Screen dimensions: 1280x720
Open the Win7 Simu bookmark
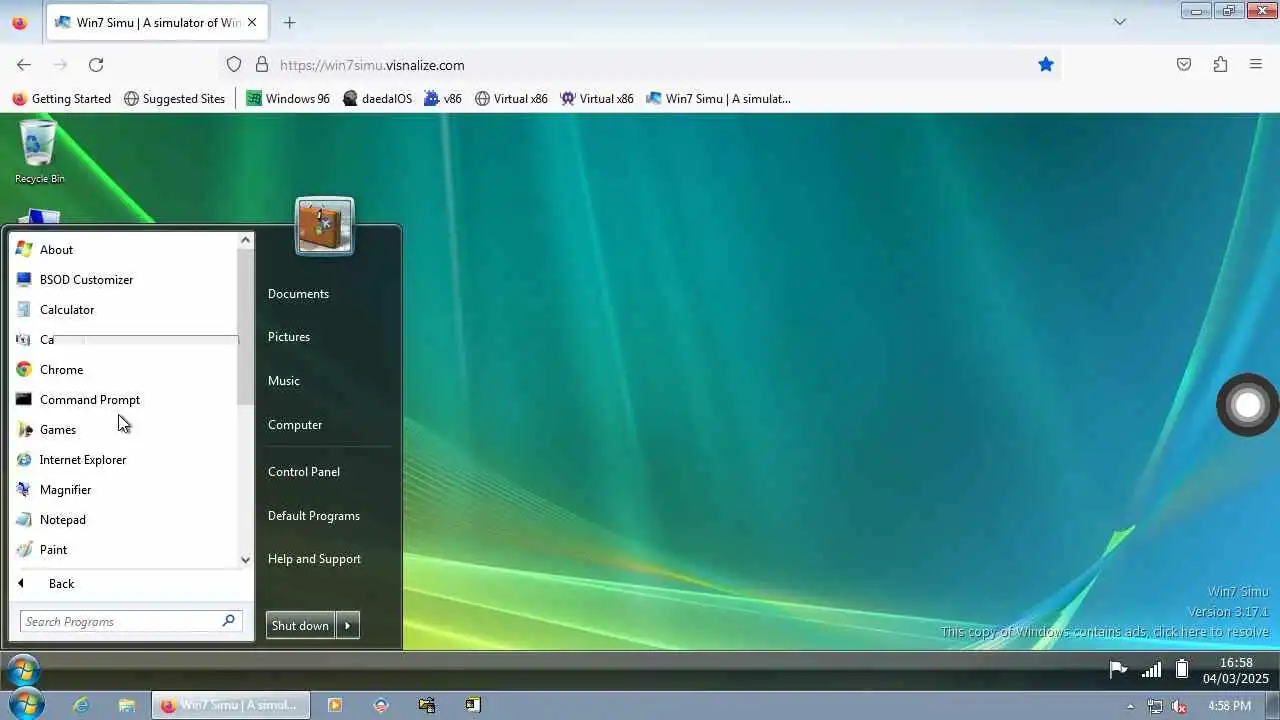pos(718,98)
